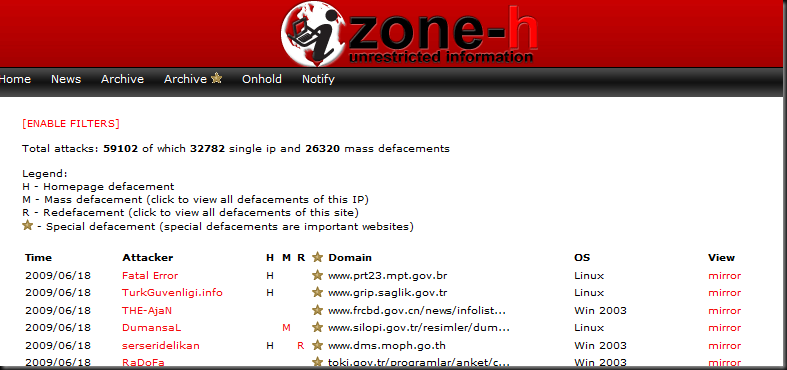Click the Time column header

point(39,258)
